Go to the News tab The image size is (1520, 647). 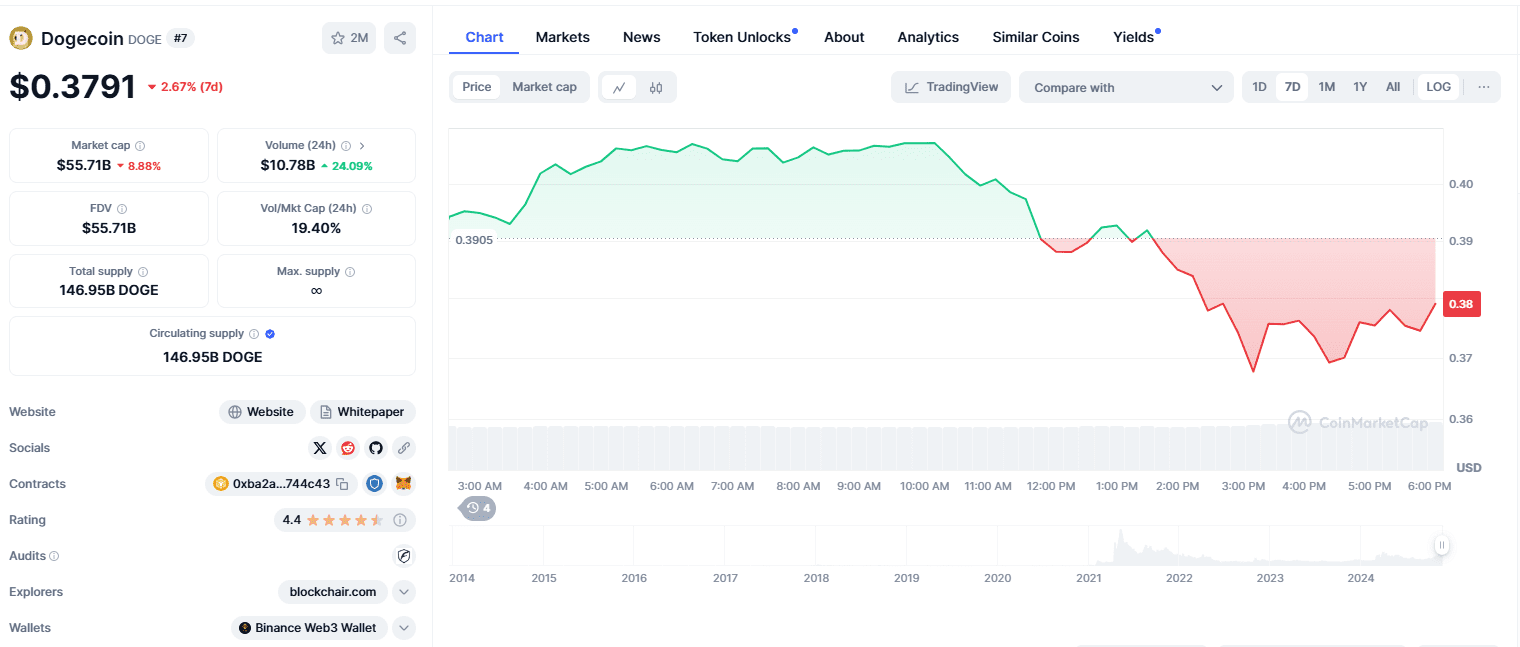pos(642,37)
